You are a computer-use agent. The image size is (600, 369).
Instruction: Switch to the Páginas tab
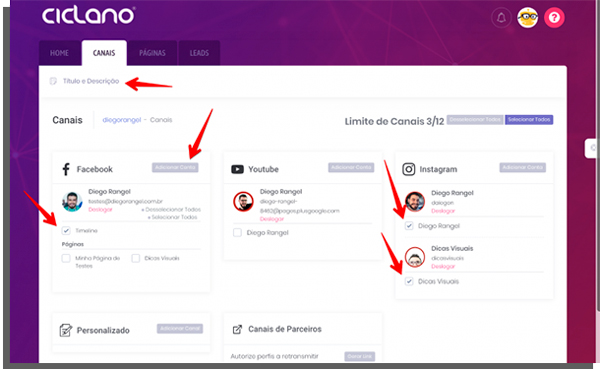(x=152, y=53)
